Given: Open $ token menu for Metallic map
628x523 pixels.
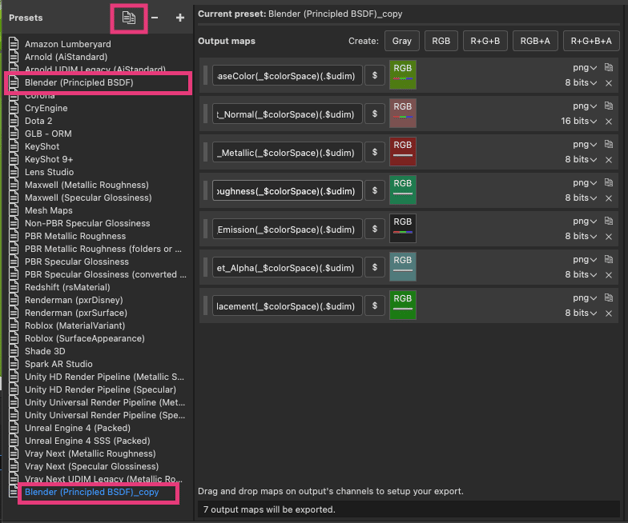Looking at the screenshot, I should (x=374, y=152).
